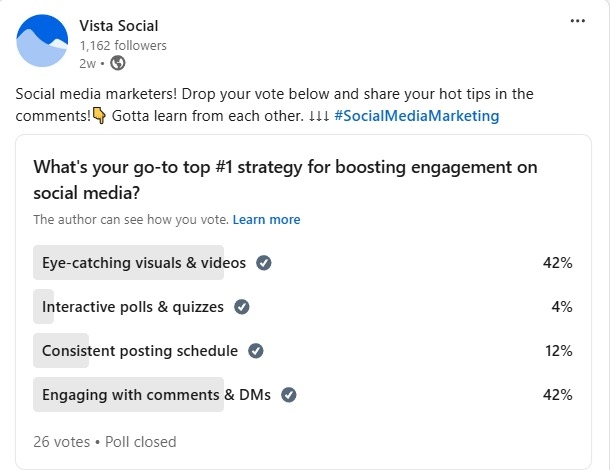The width and height of the screenshot is (610, 470).
Task: Click the Vista Social logo avatar
Action: coord(43,42)
